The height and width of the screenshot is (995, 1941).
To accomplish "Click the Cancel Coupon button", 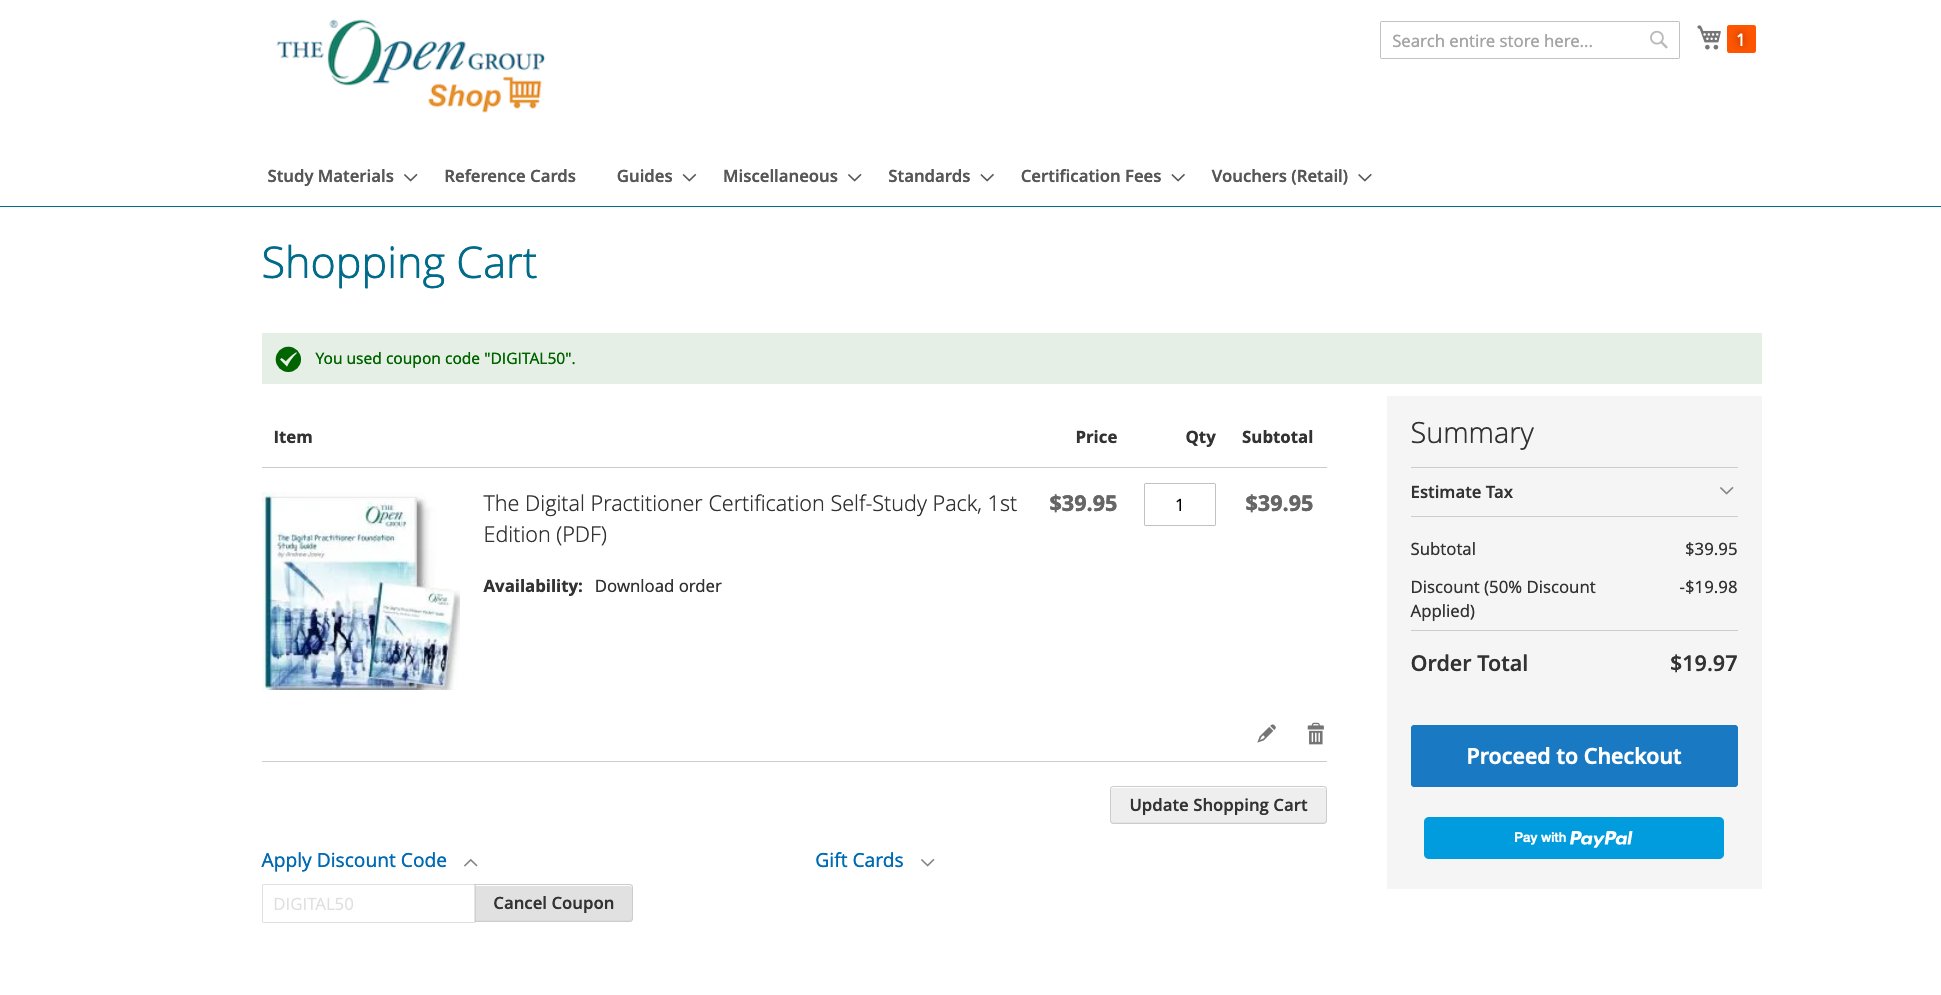I will 553,903.
